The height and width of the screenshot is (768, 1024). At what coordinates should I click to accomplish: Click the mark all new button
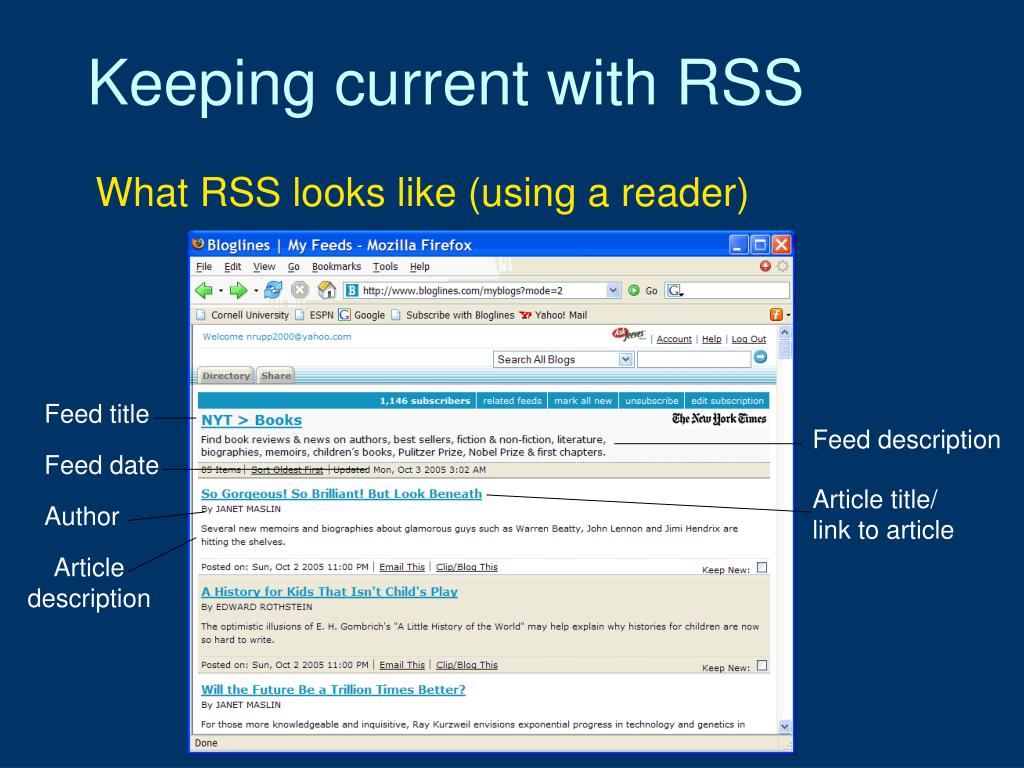[583, 400]
